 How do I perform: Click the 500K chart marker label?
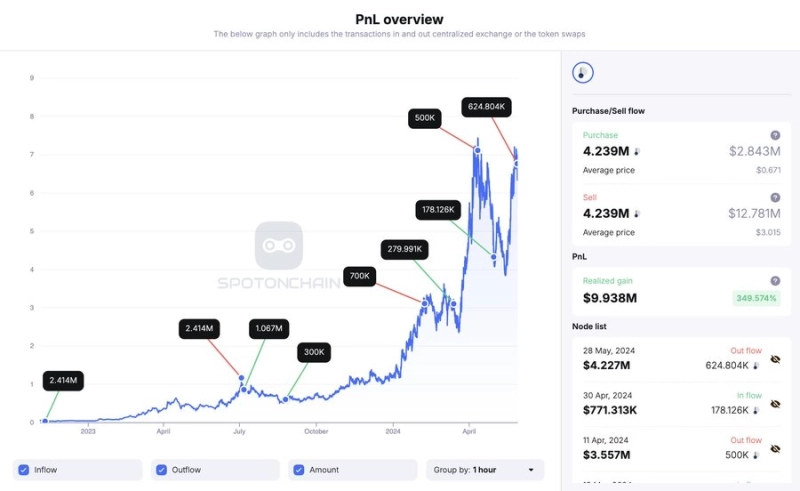(x=424, y=118)
